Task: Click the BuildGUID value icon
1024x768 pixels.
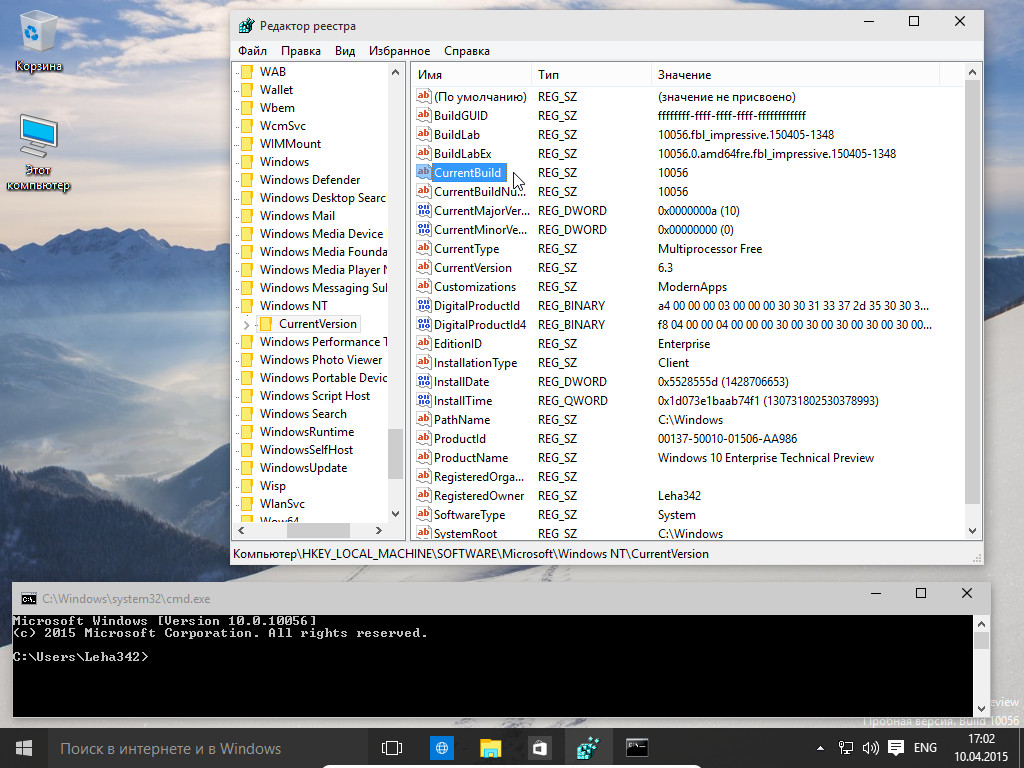Action: point(424,116)
